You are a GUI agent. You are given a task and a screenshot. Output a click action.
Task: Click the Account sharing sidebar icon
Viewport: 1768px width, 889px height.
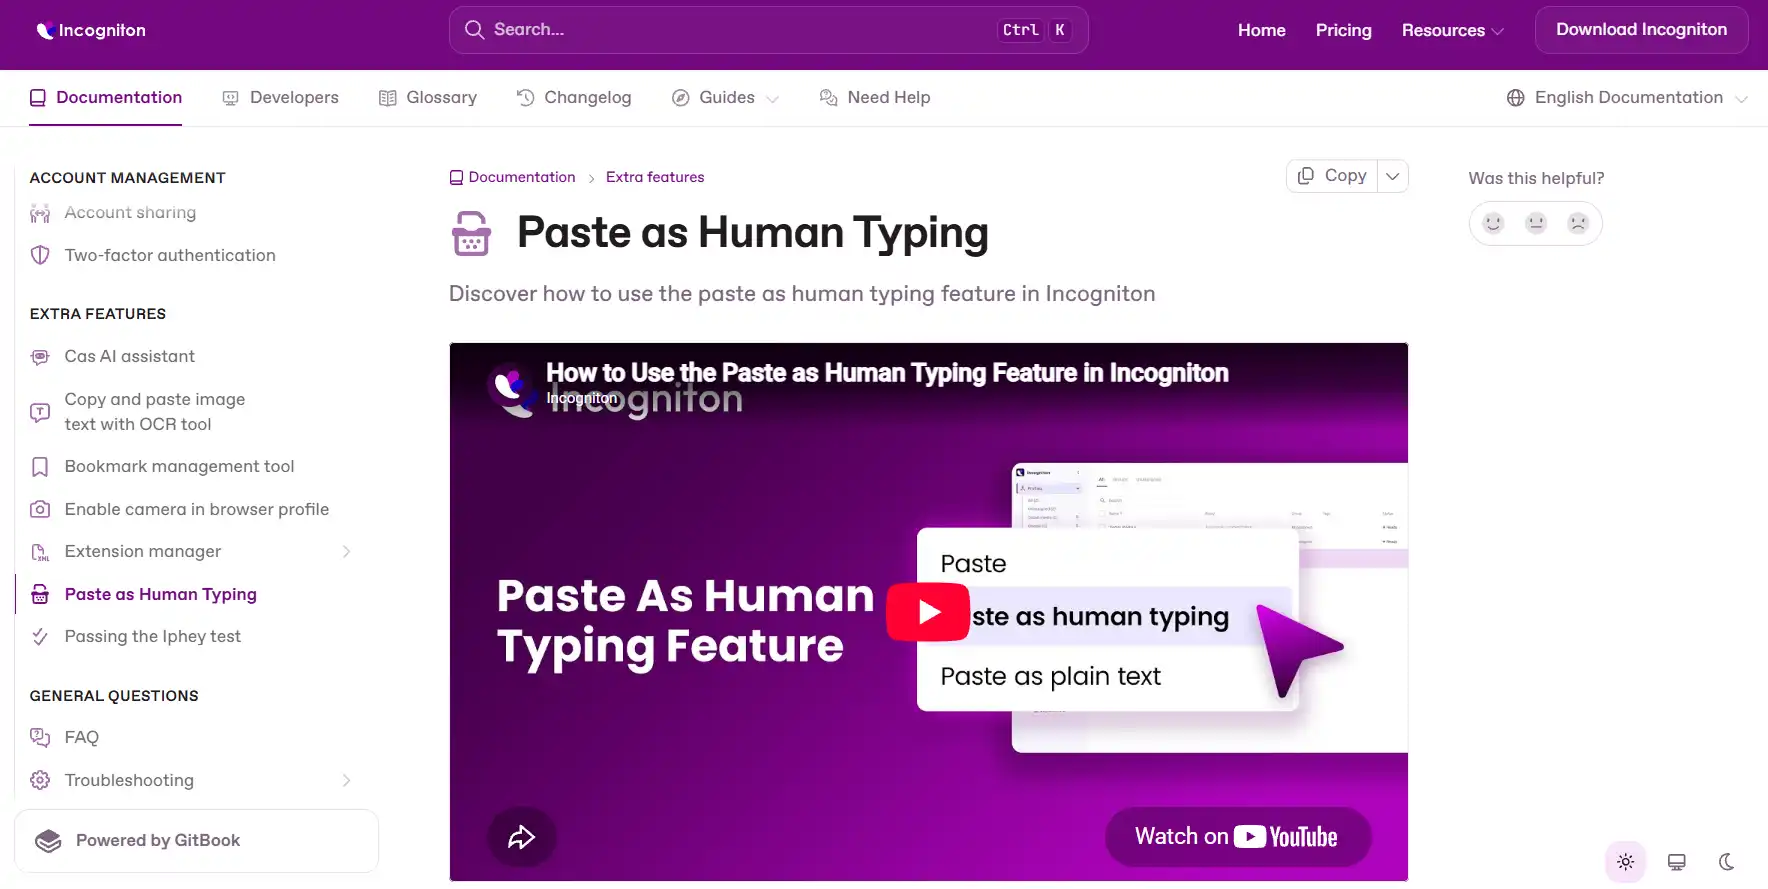(x=40, y=213)
